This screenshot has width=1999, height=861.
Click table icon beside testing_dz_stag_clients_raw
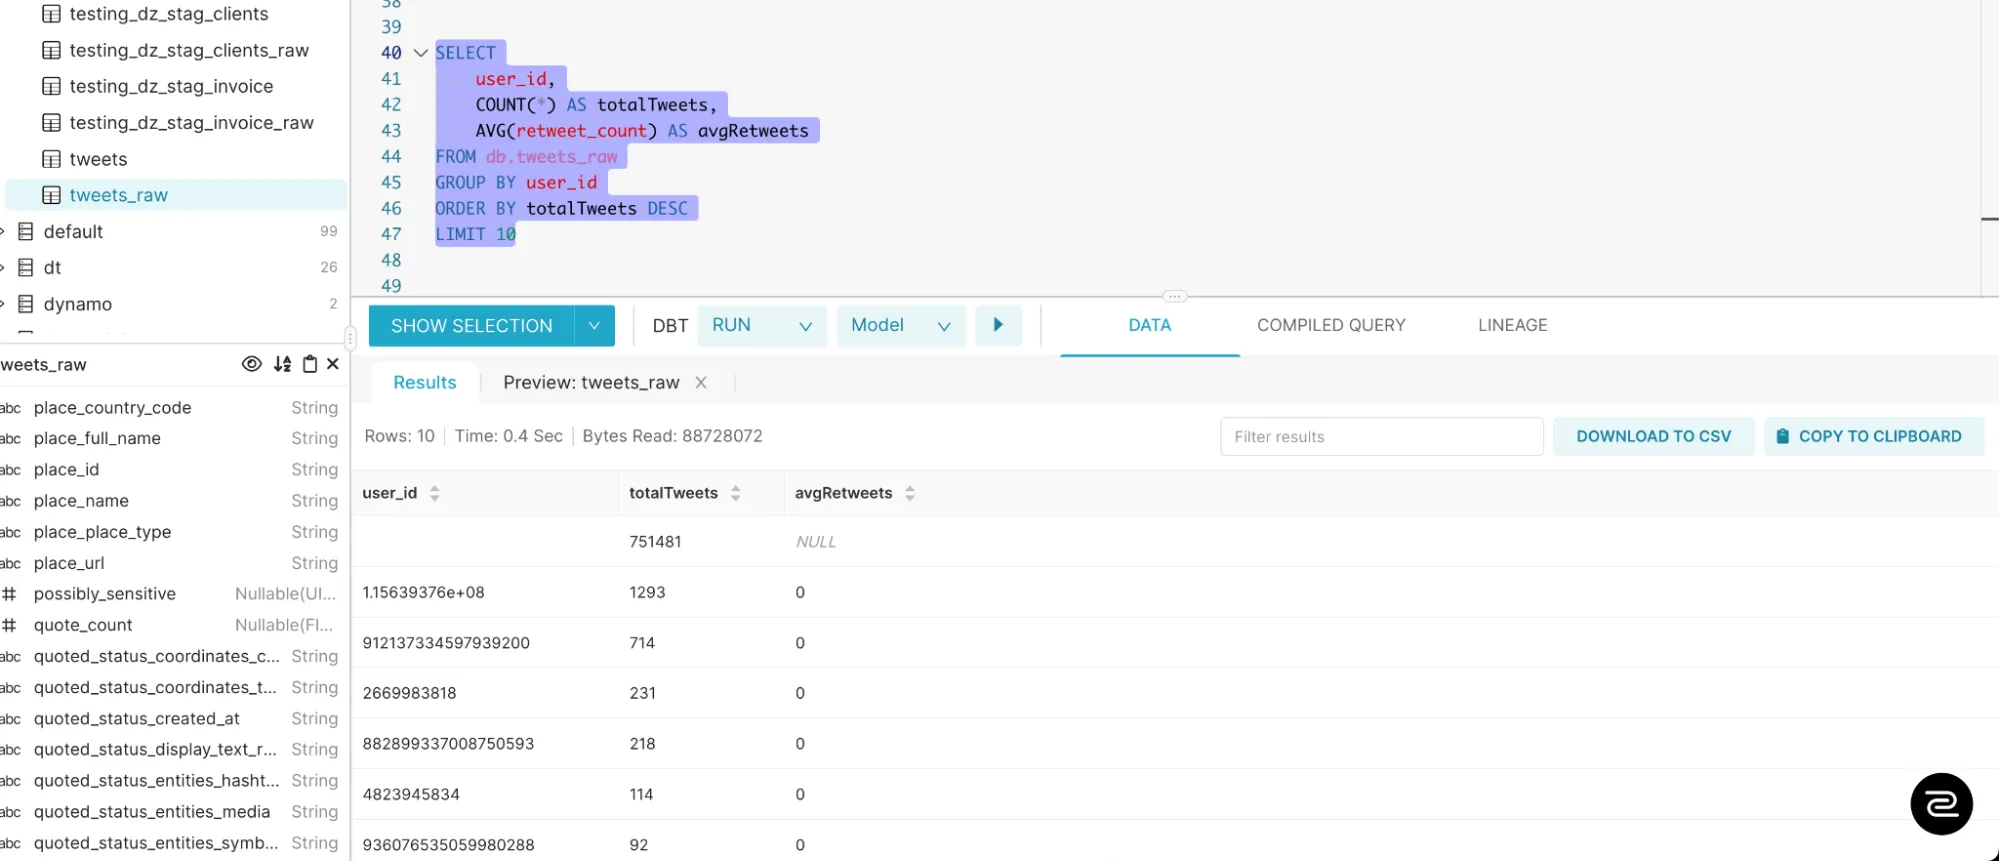tap(51, 50)
